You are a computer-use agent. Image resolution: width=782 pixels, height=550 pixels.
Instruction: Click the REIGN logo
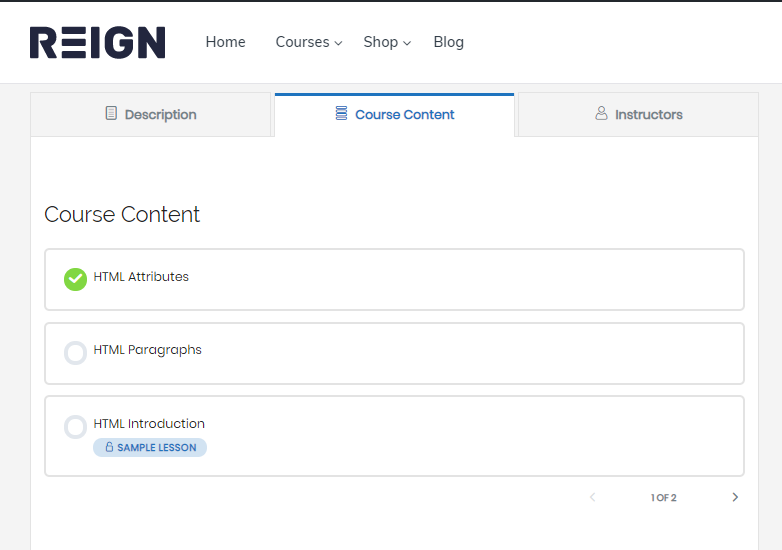[97, 42]
